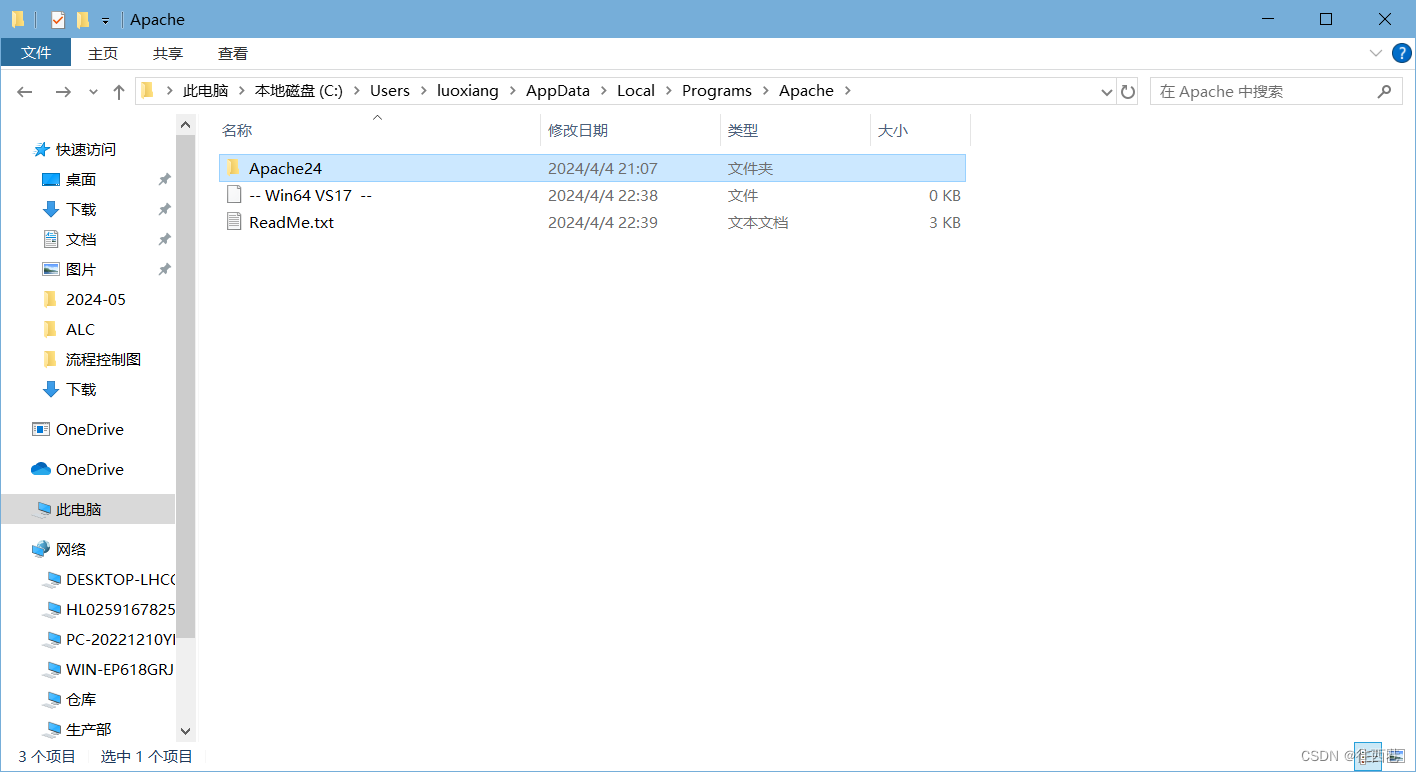
Task: Click the date 2024/4/4 22:39
Action: [x=603, y=222]
